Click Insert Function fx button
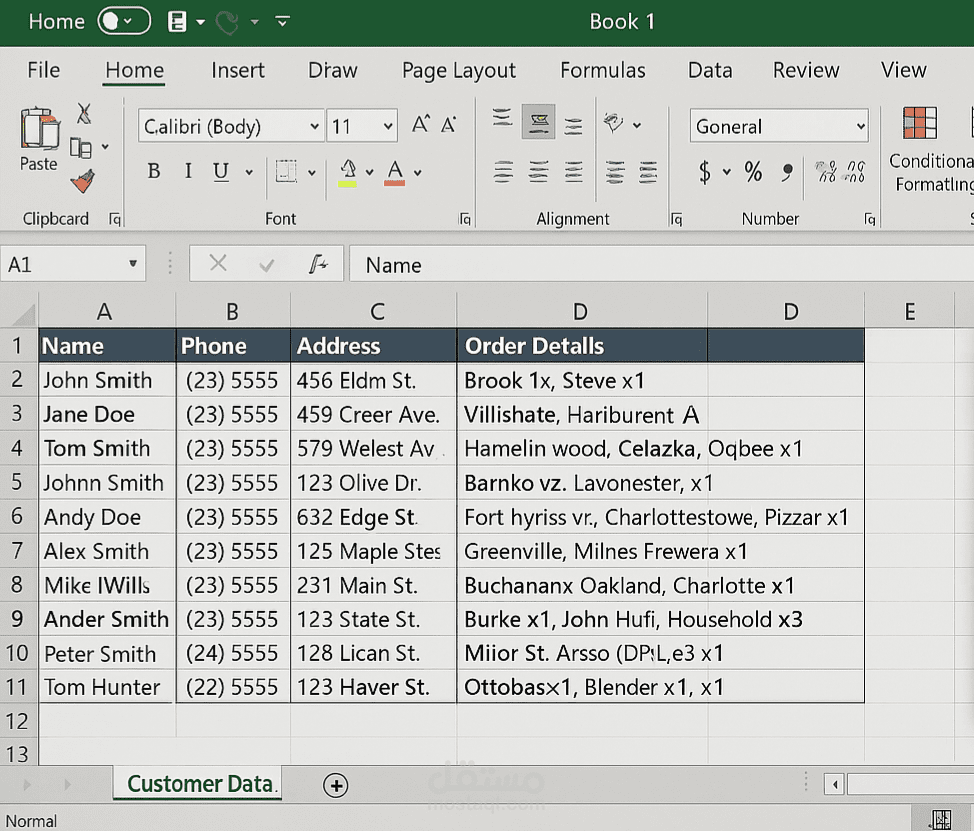This screenshot has height=831, width=974. click(x=318, y=264)
